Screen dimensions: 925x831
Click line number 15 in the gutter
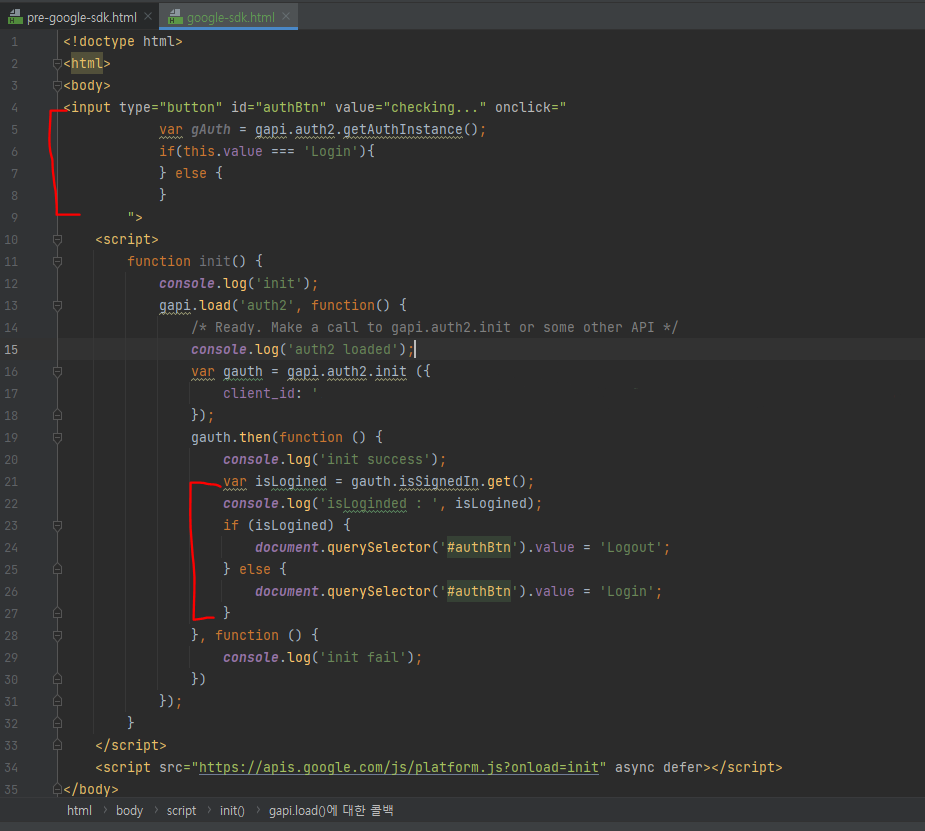tap(11, 350)
